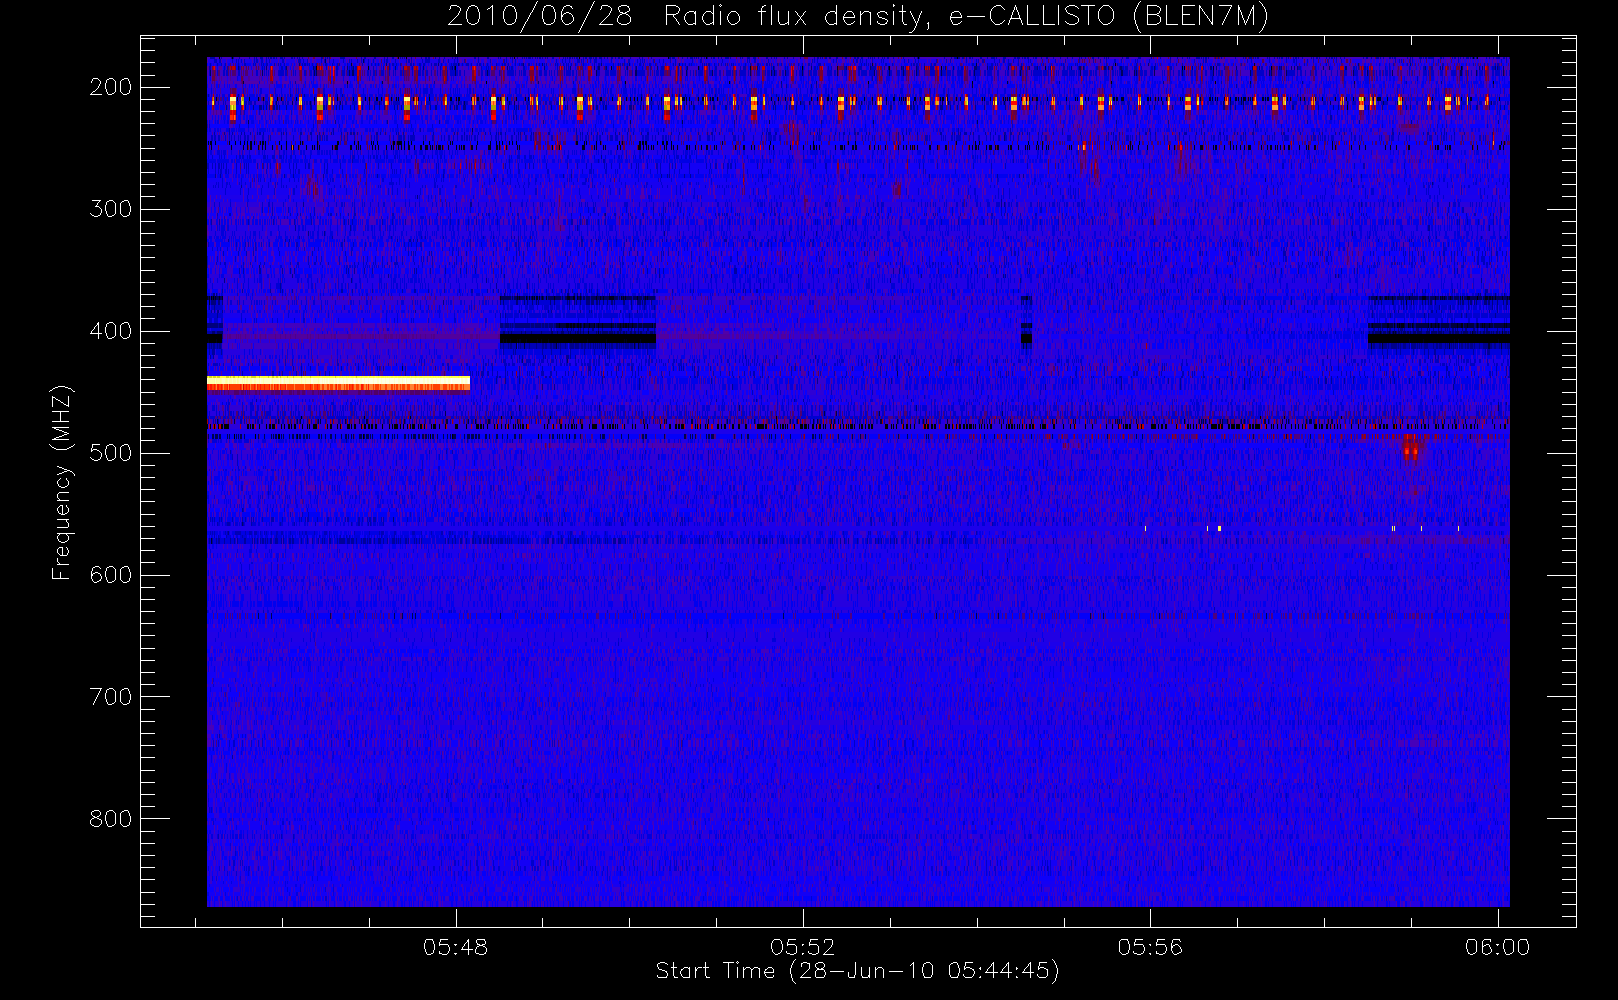Click the 700 frequency tick label
Viewport: 1618px width, 1000px height.
pos(110,697)
